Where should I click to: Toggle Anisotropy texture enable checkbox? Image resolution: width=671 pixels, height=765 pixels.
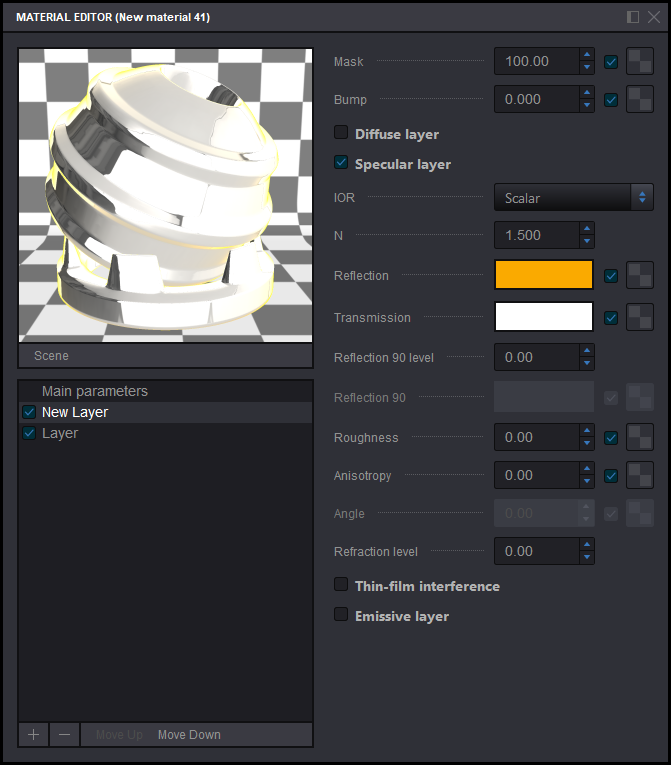tap(611, 476)
